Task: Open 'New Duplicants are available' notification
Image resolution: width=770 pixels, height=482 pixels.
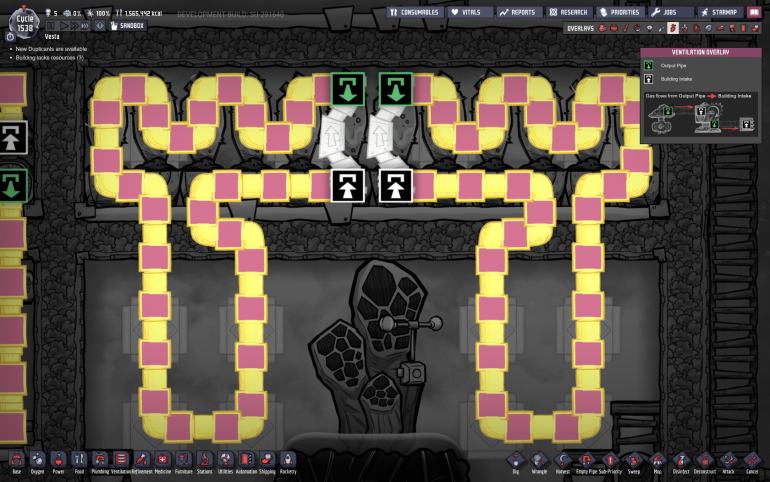Action: click(x=51, y=49)
